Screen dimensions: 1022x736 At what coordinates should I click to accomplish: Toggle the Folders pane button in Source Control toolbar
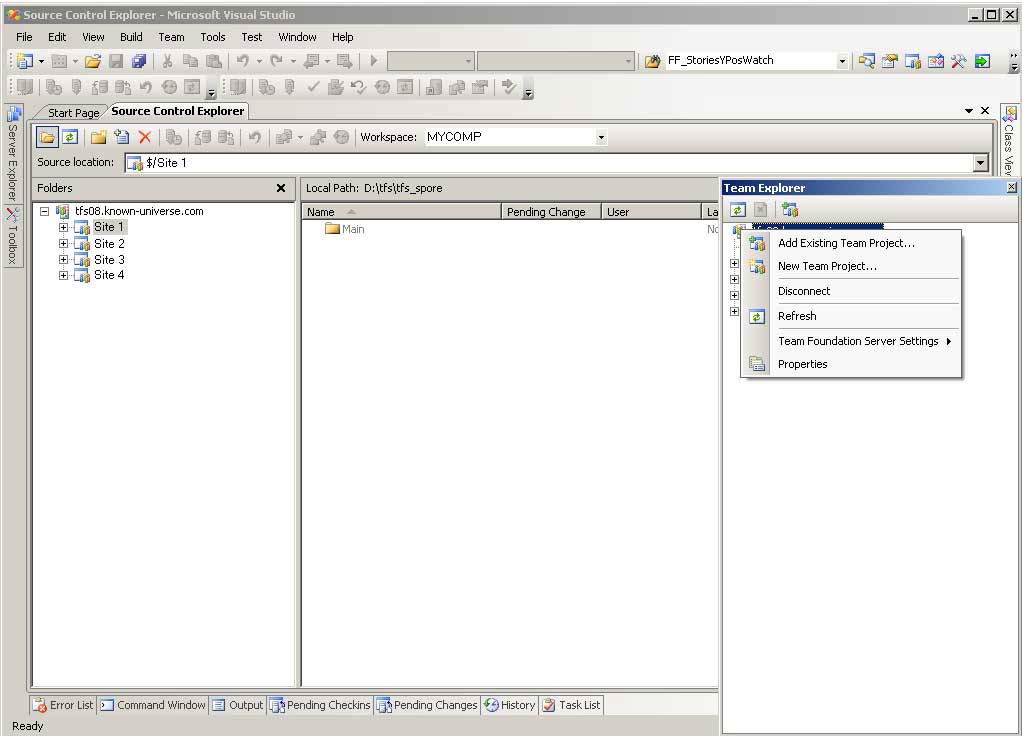[x=47, y=137]
